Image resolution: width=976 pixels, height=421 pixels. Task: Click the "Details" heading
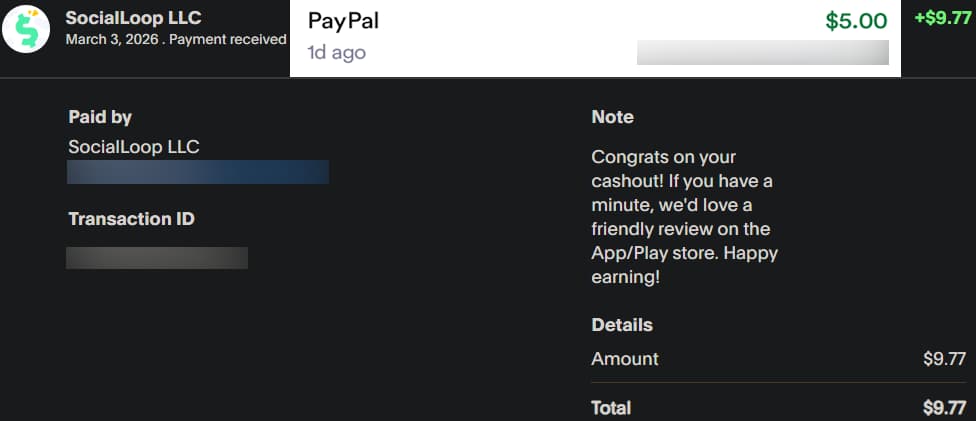[622, 325]
